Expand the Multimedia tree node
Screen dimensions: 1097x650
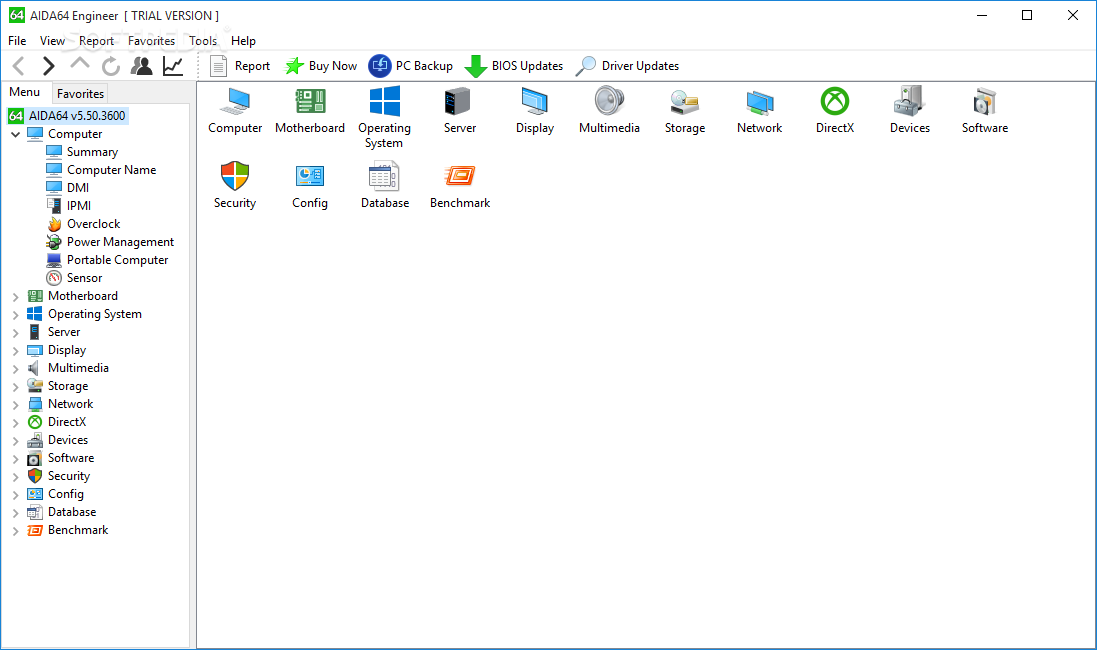tap(15, 369)
